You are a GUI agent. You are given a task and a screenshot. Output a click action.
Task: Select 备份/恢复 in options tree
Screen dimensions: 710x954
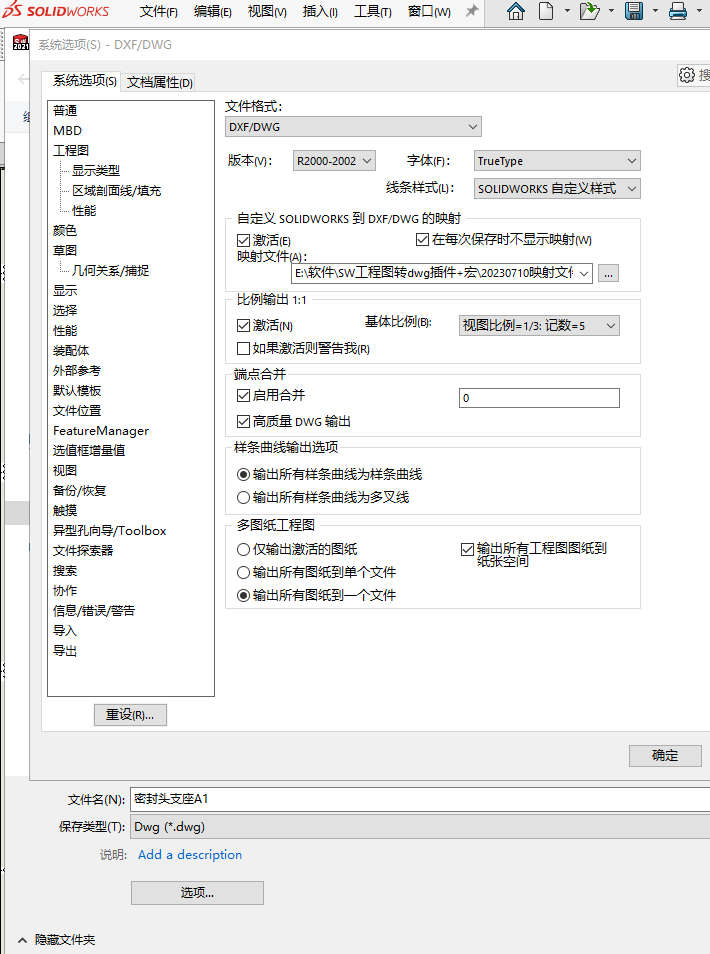[80, 490]
